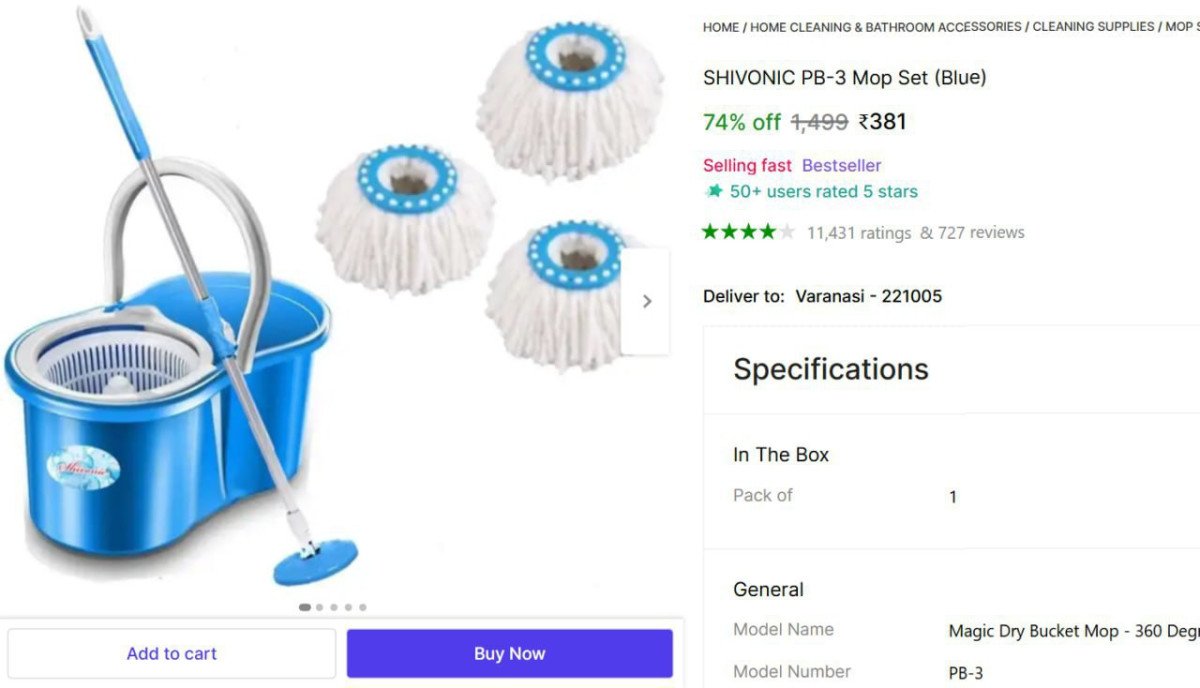Click the SHIVONIC PB-3 Mop Set title
Screen dimensions: 1200x688
[x=844, y=77]
